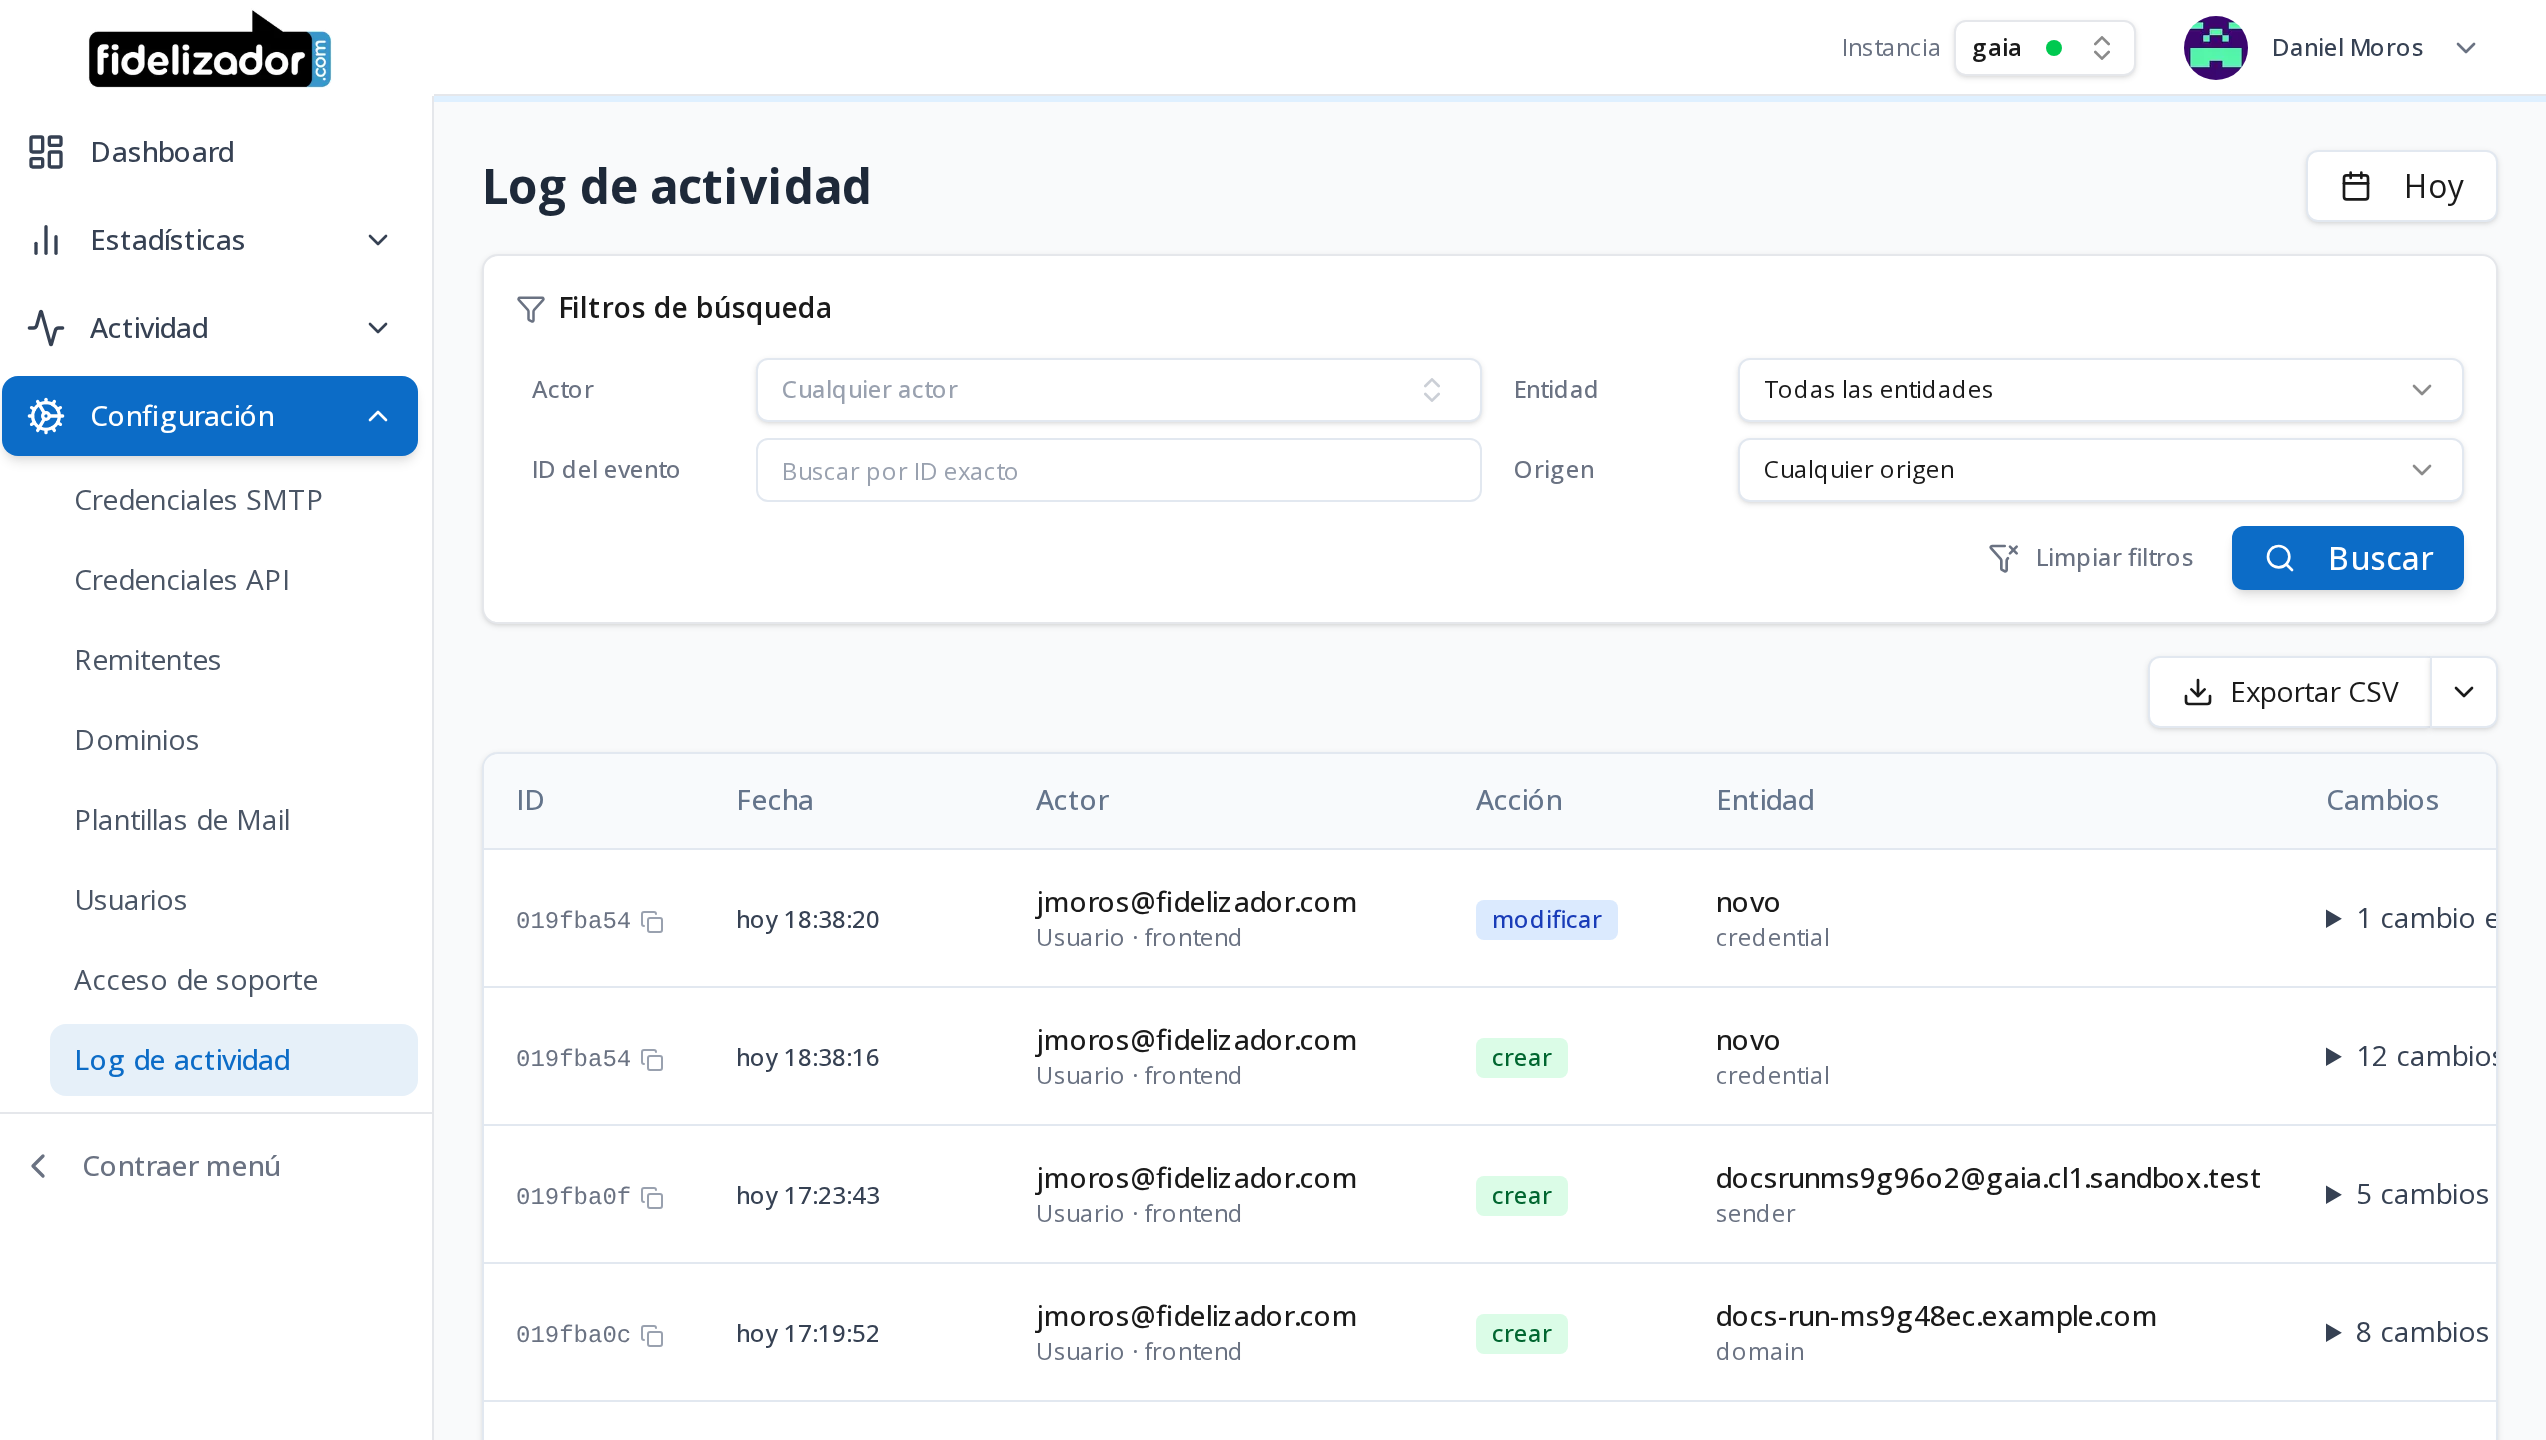
Task: Click the Entidad column header
Action: 1765,800
